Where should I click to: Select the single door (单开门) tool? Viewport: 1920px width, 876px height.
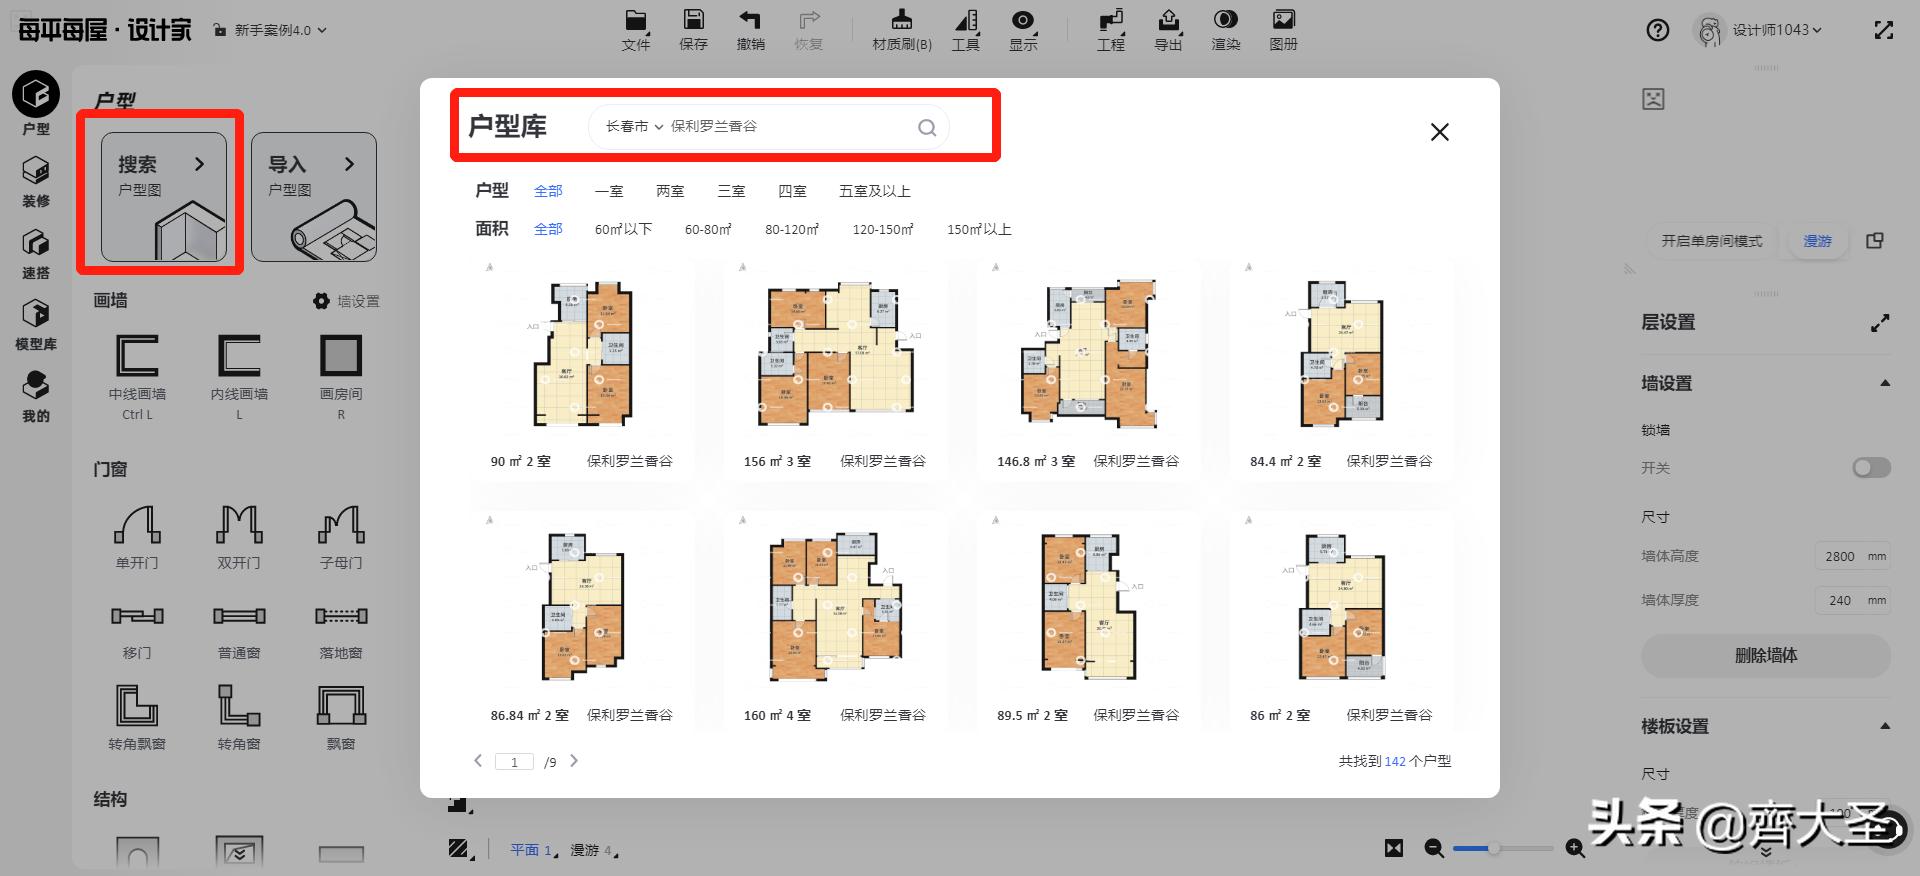click(137, 525)
